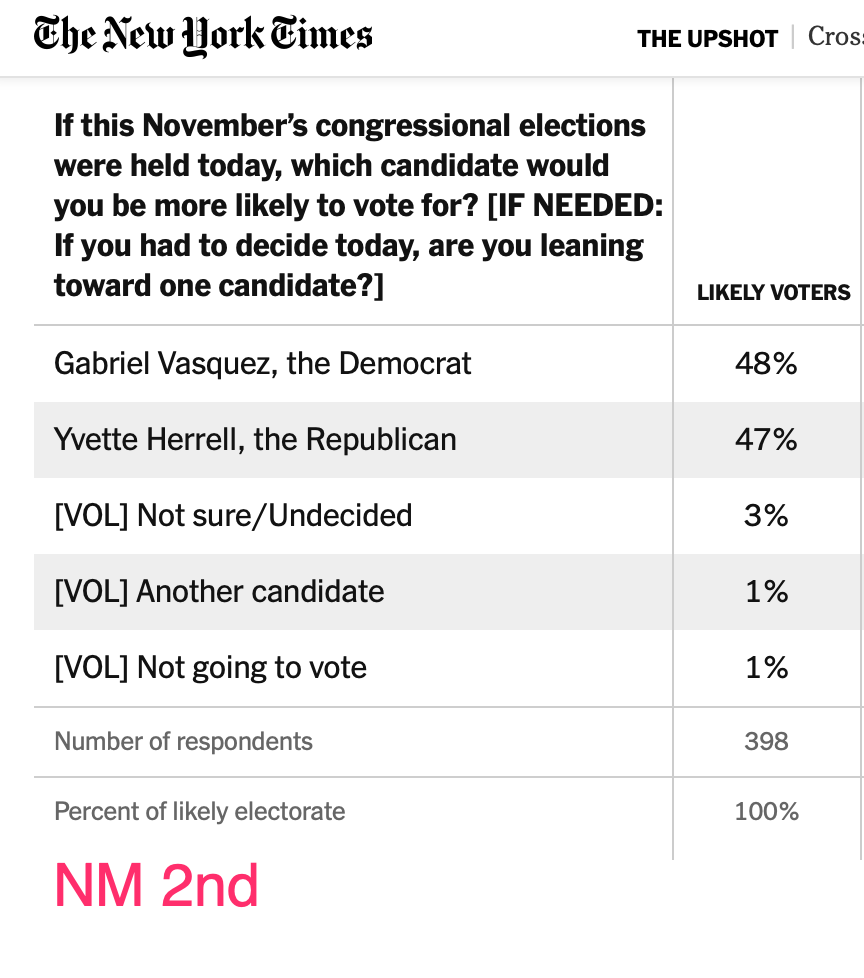Click The New York Times logo
Viewport: 864px width, 978px height.
pos(203,36)
